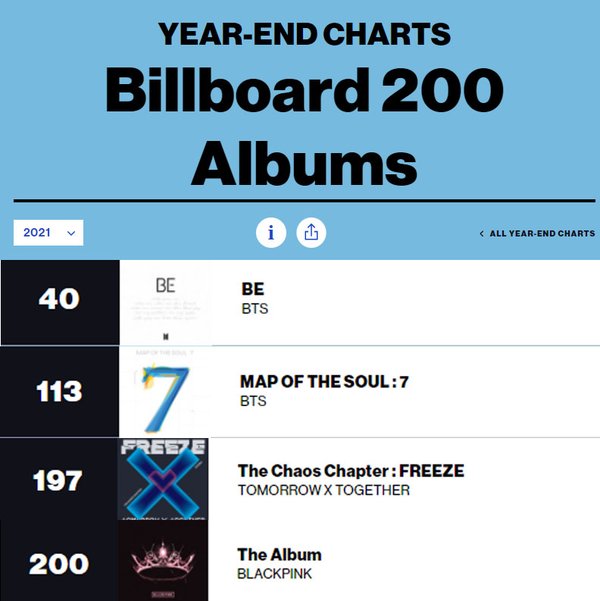Select the rank 197 chart position box
Viewport: 600px width, 601px height.
point(59,479)
